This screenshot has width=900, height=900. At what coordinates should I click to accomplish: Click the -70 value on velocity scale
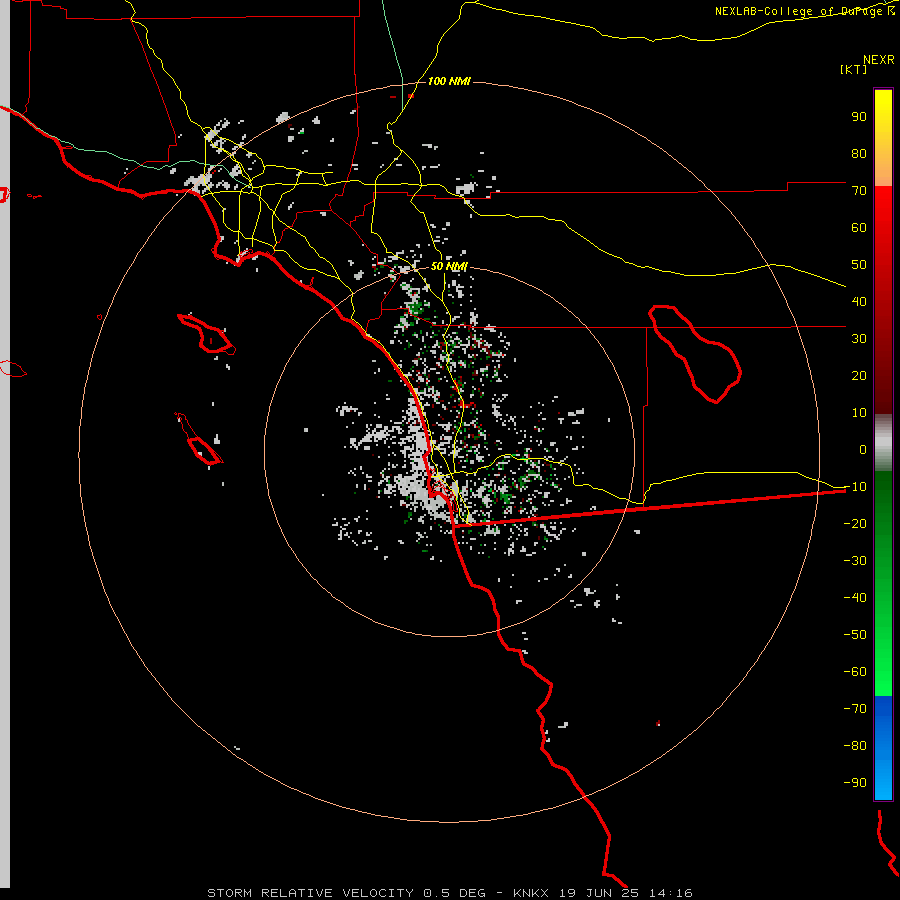point(855,708)
